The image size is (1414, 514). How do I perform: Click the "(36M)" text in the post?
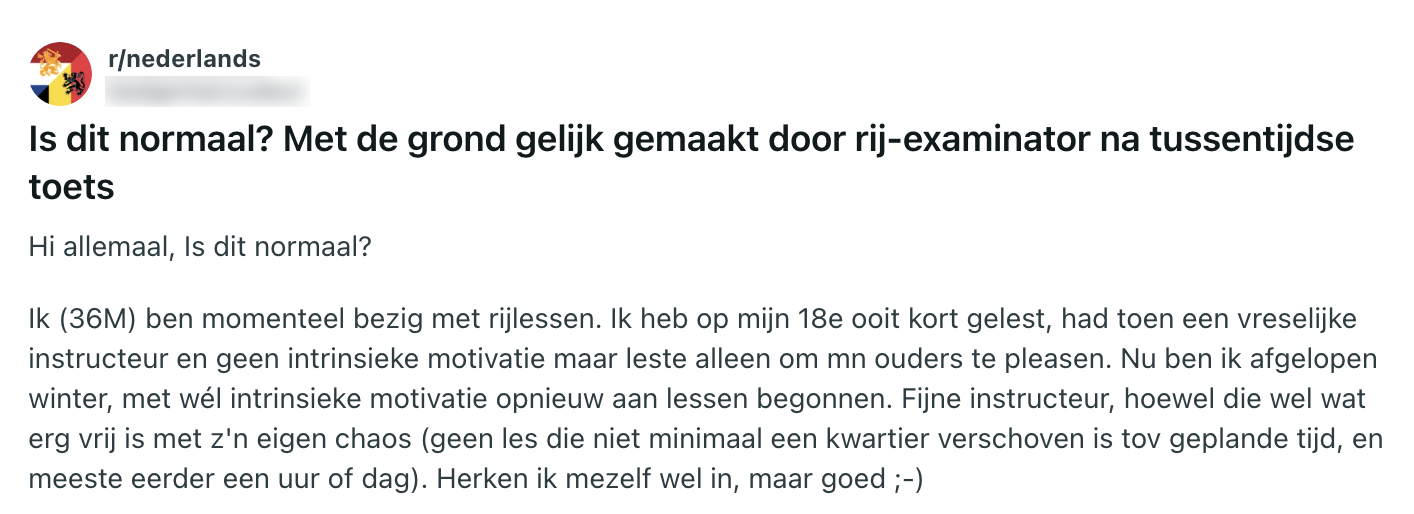tap(96, 322)
